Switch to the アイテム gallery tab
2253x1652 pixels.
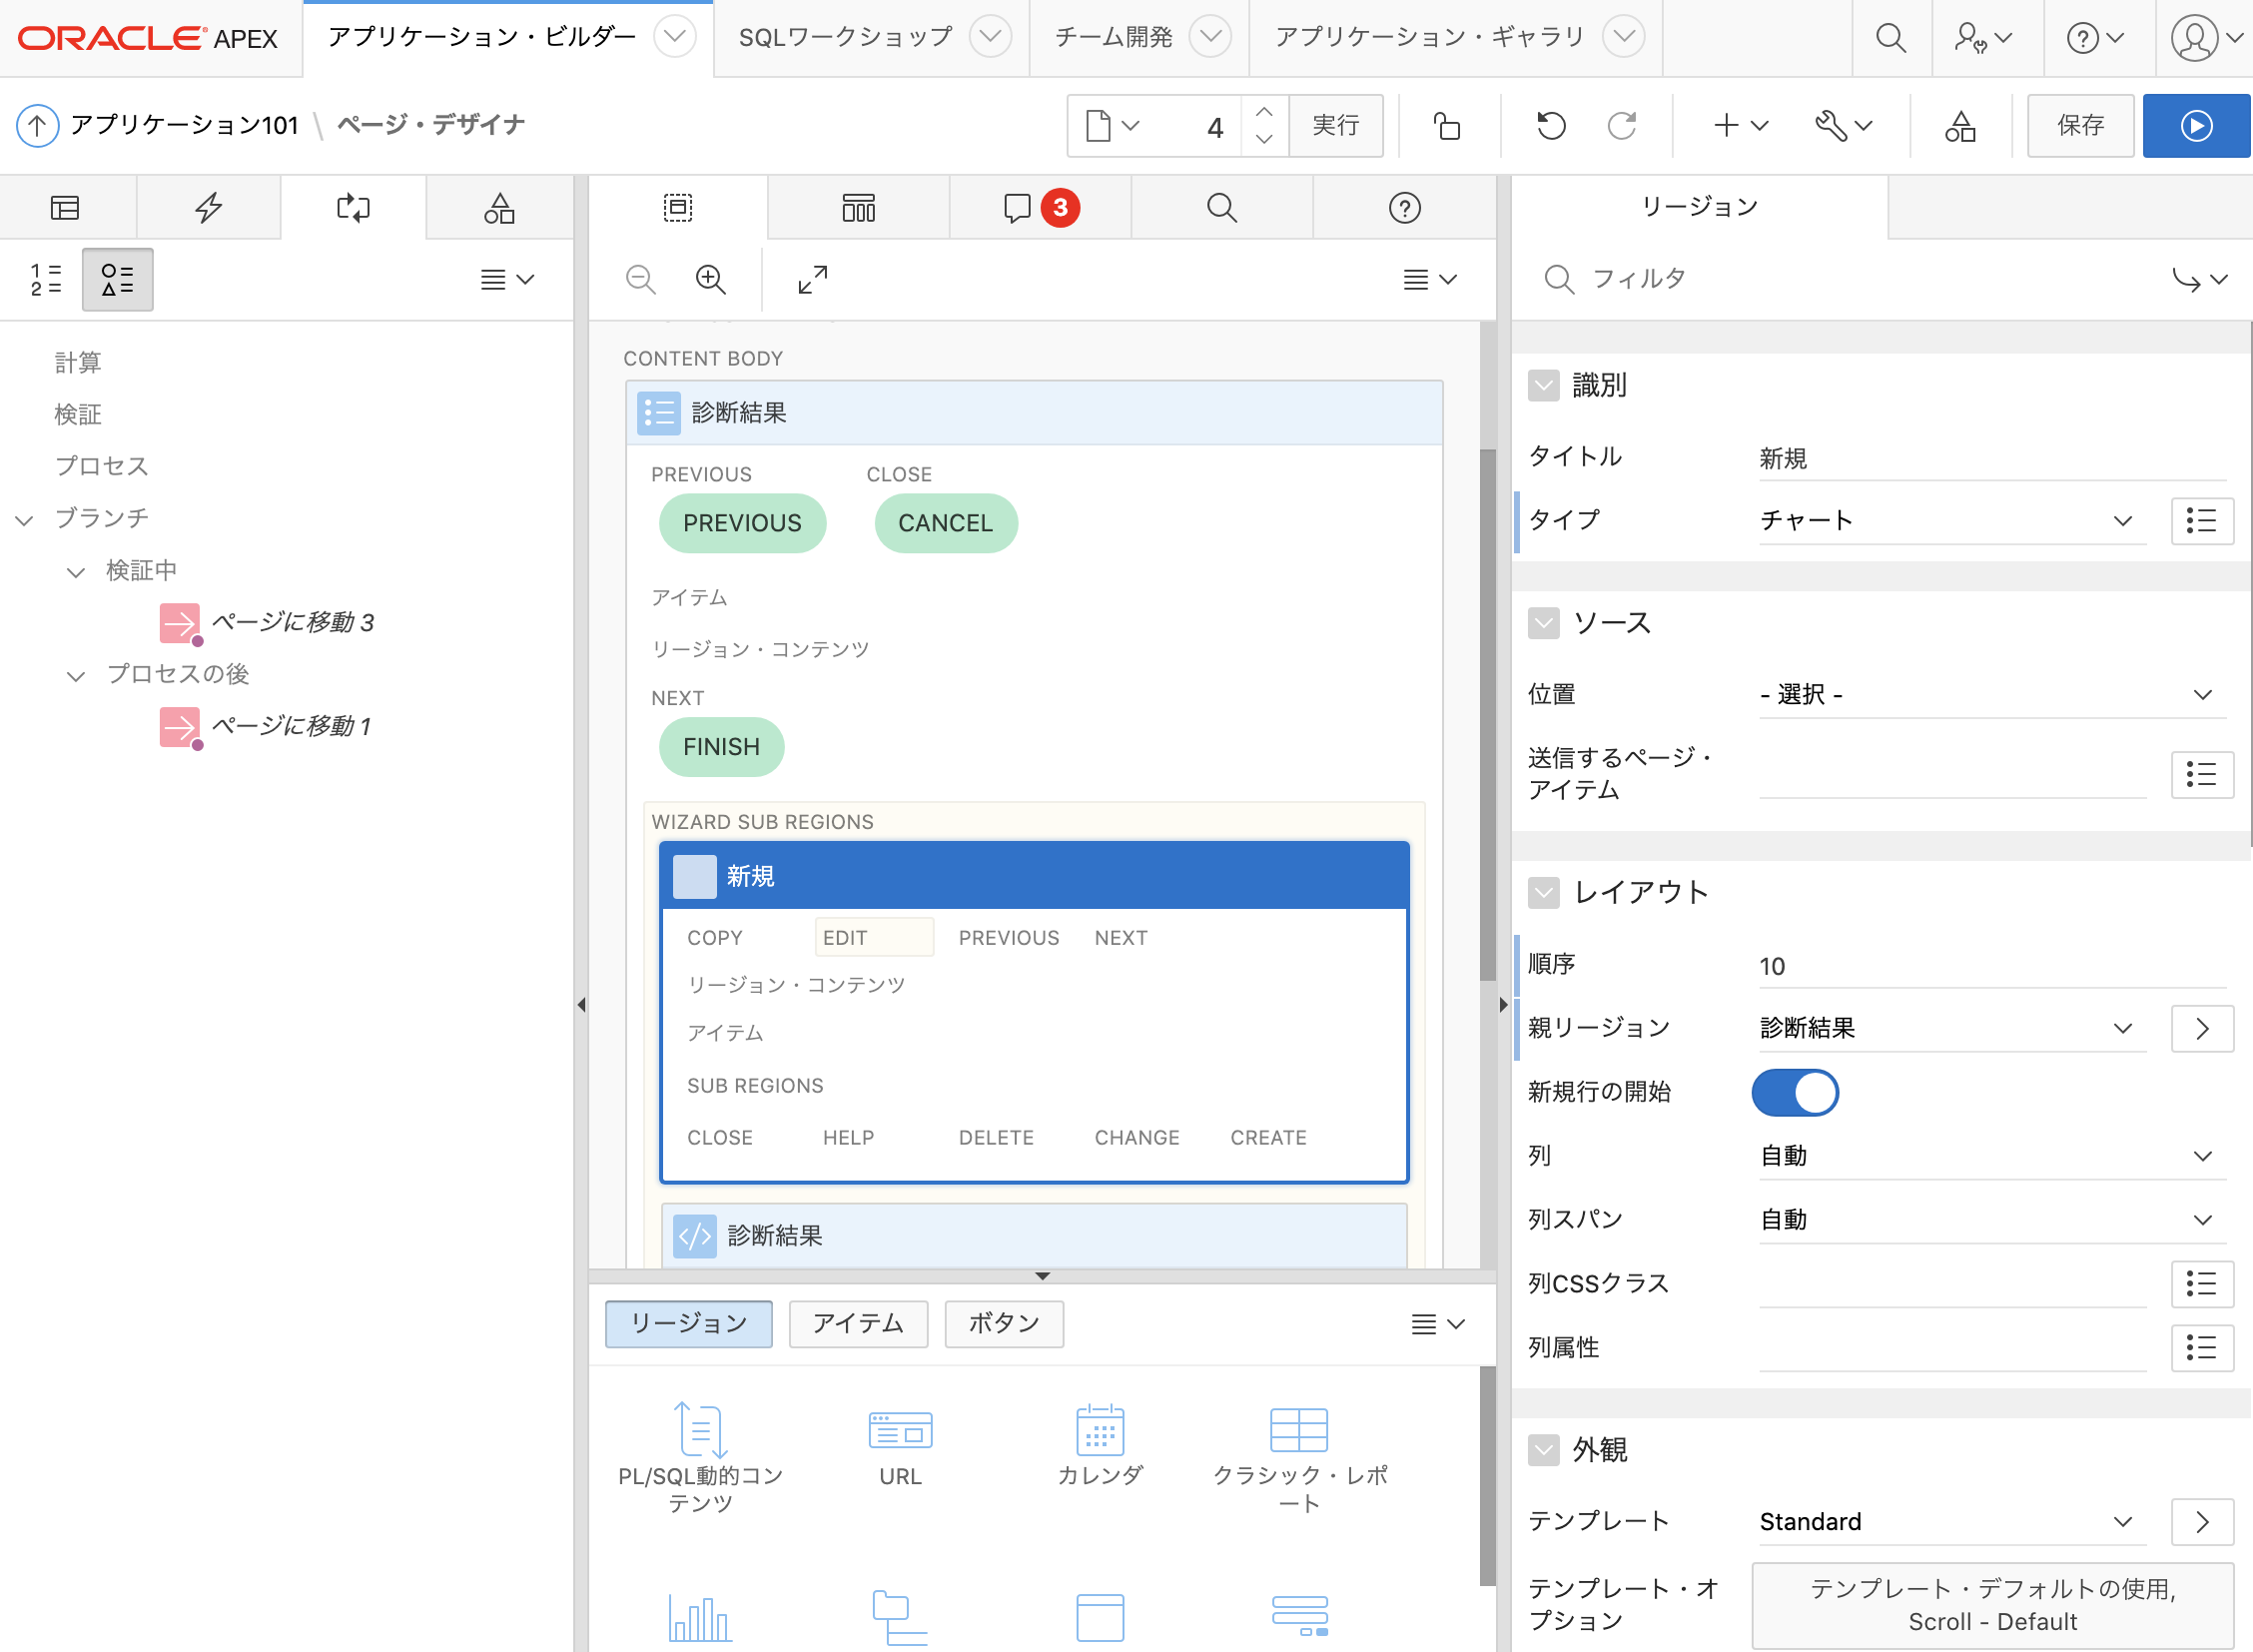858,1323
